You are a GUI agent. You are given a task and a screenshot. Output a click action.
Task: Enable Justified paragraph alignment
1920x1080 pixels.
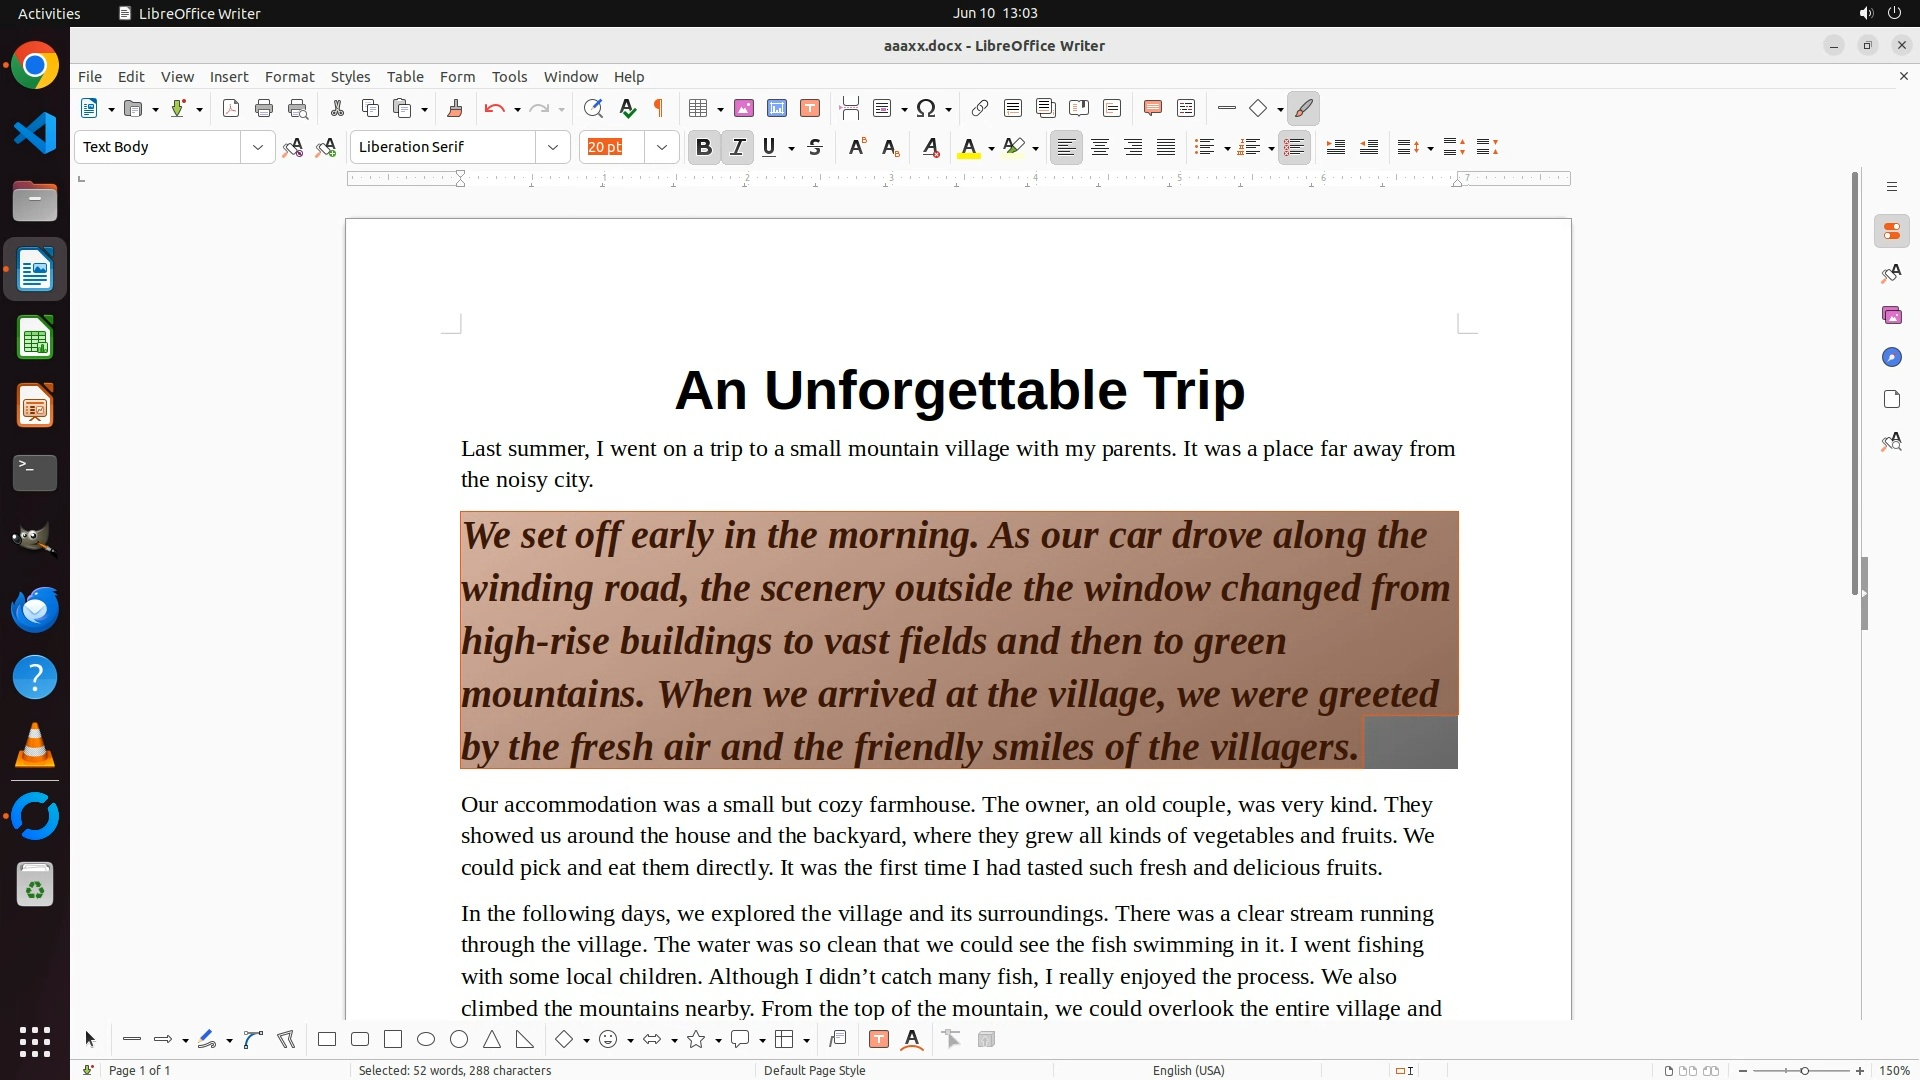pyautogui.click(x=1166, y=147)
